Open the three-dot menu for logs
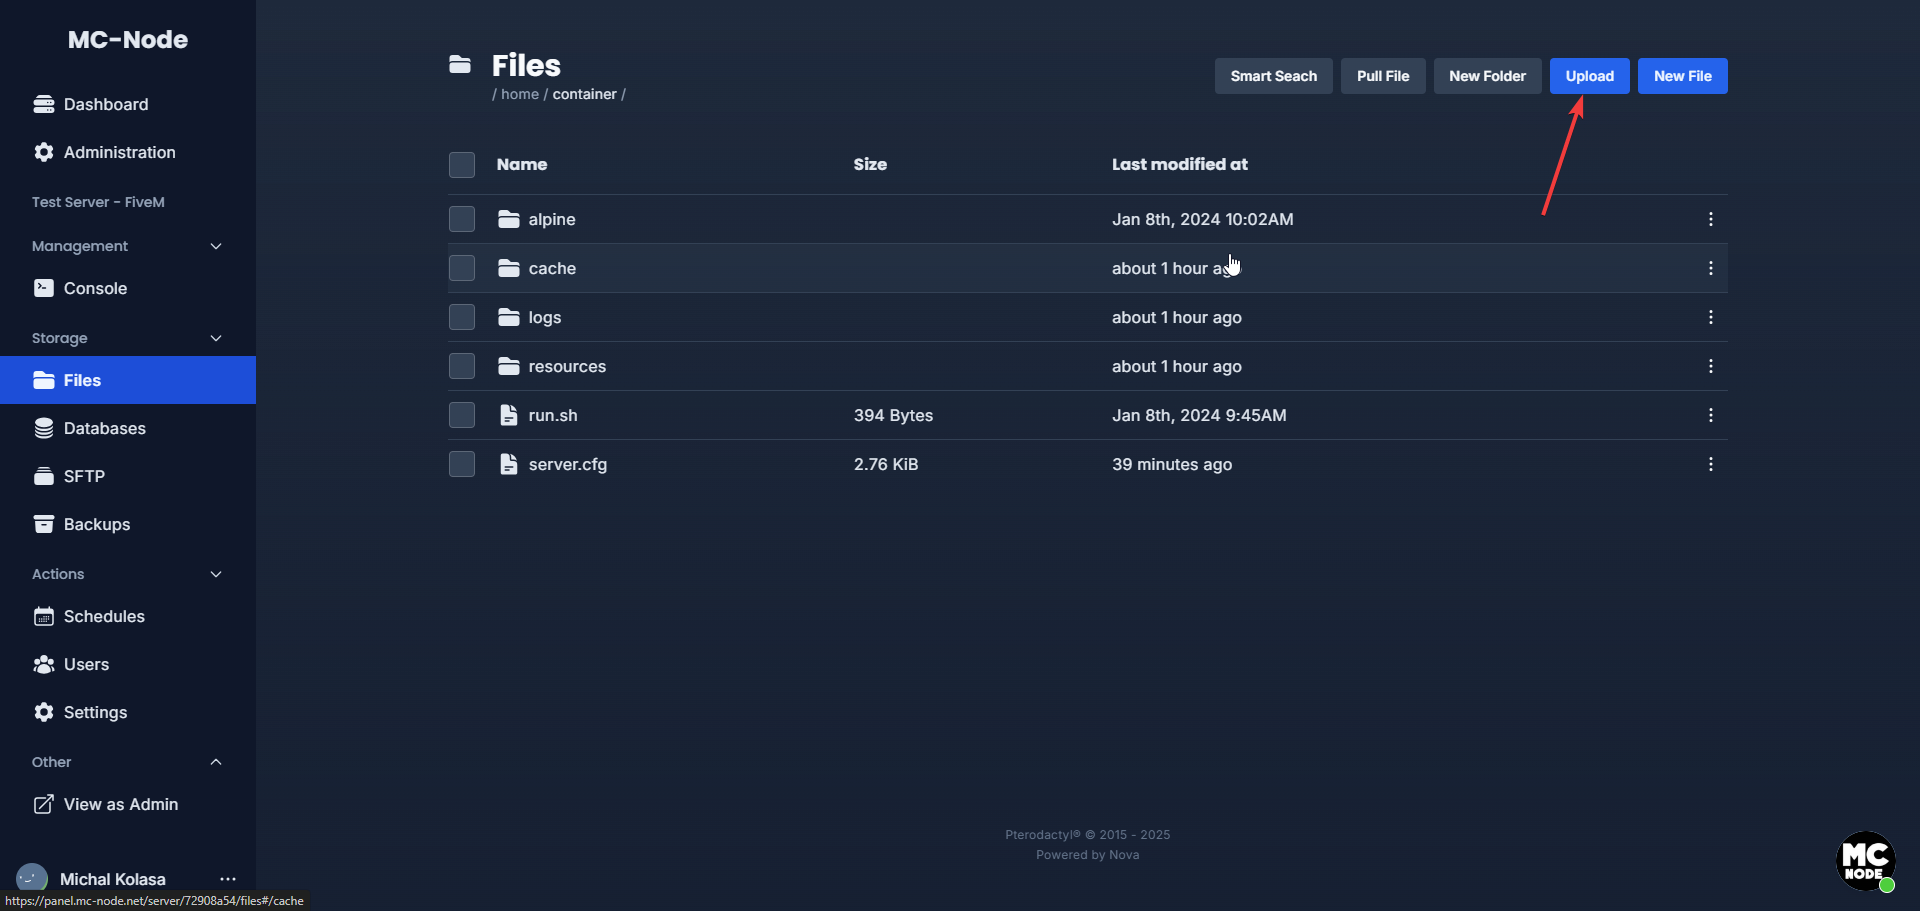The image size is (1920, 911). pos(1711,317)
